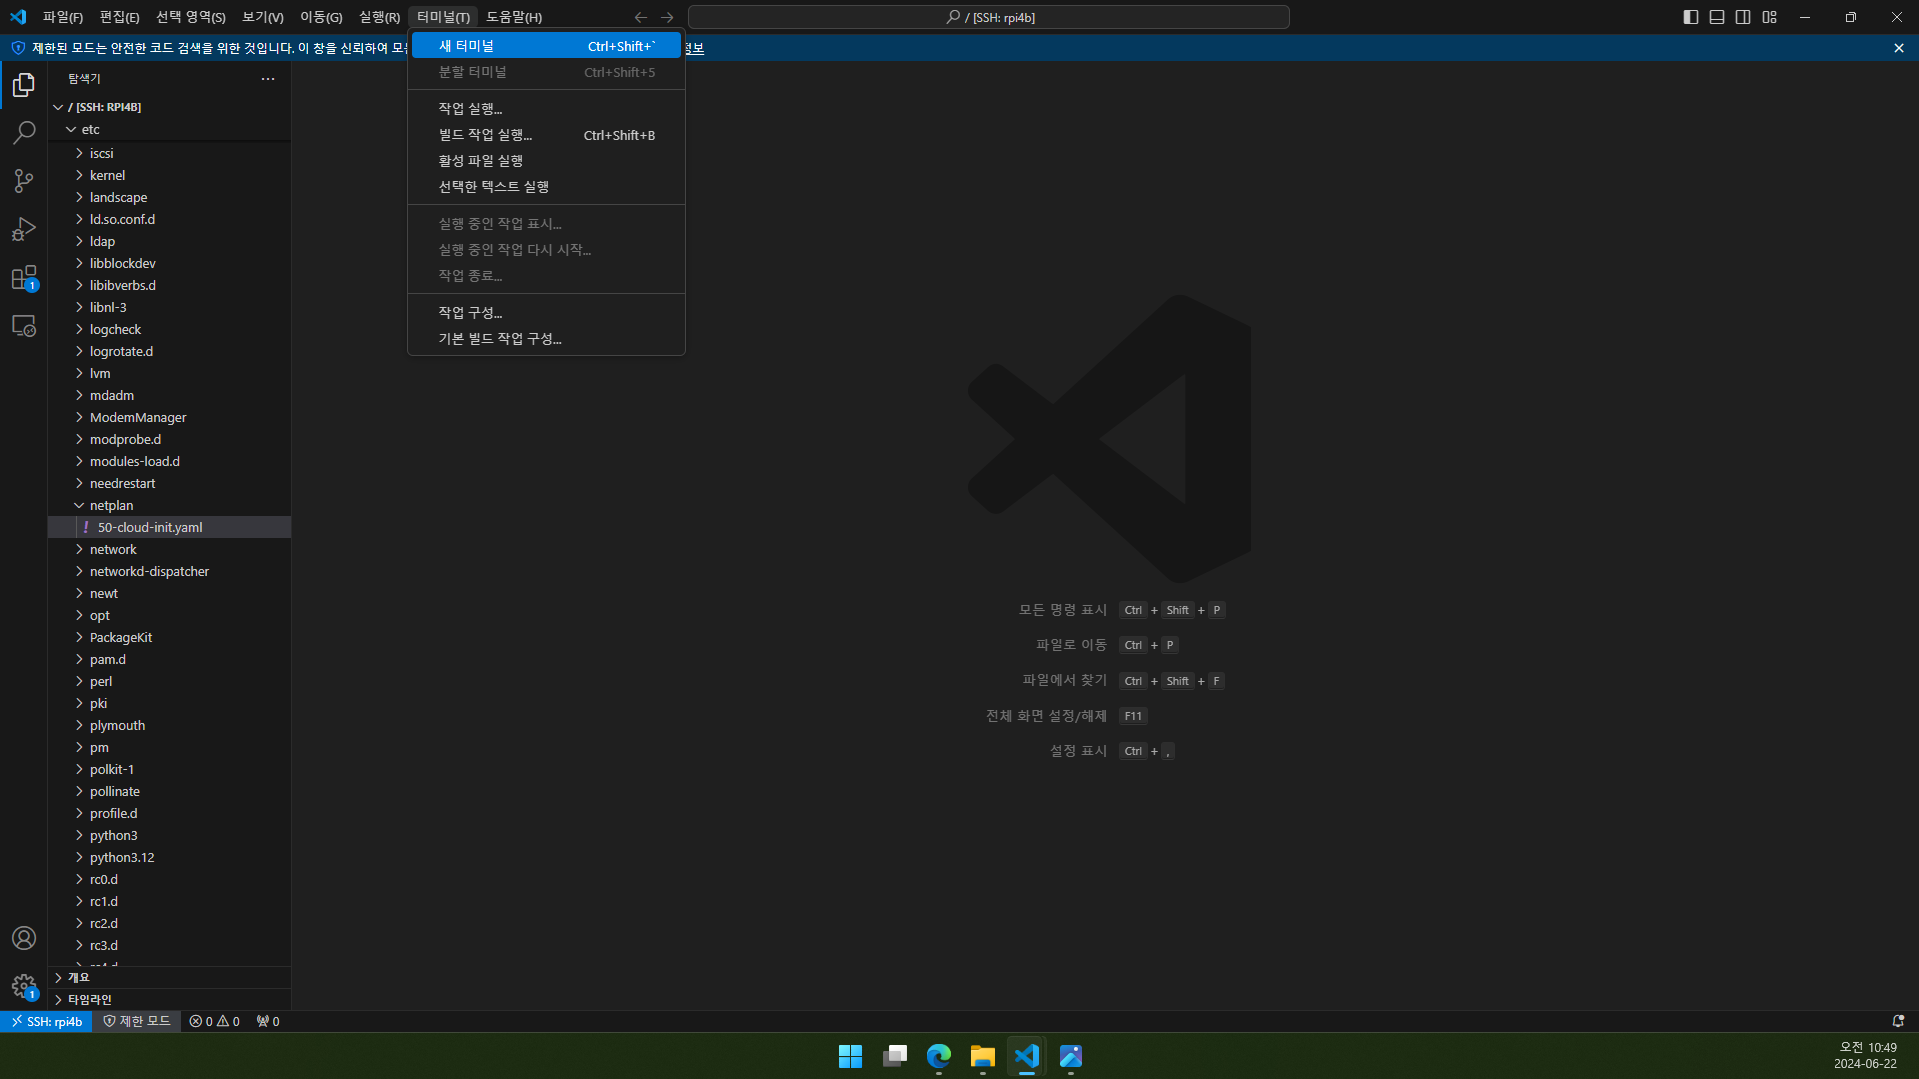
Task: Open file 50-cloud-init.yaml
Action: tap(170, 528)
